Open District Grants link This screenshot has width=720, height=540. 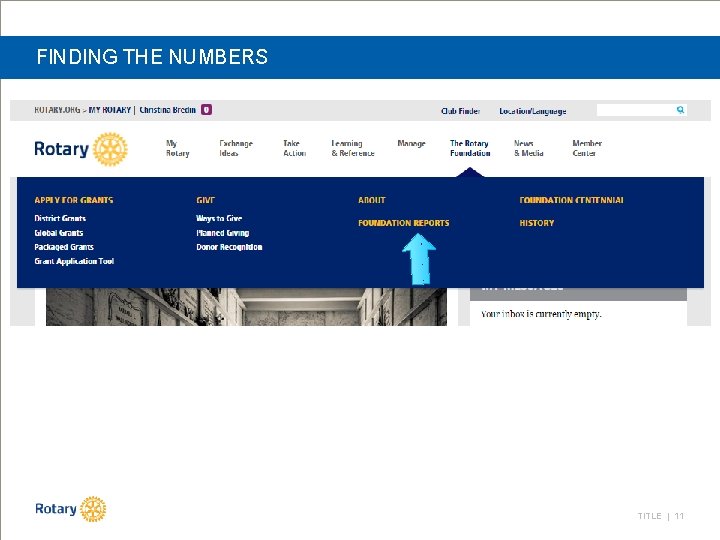(x=60, y=219)
